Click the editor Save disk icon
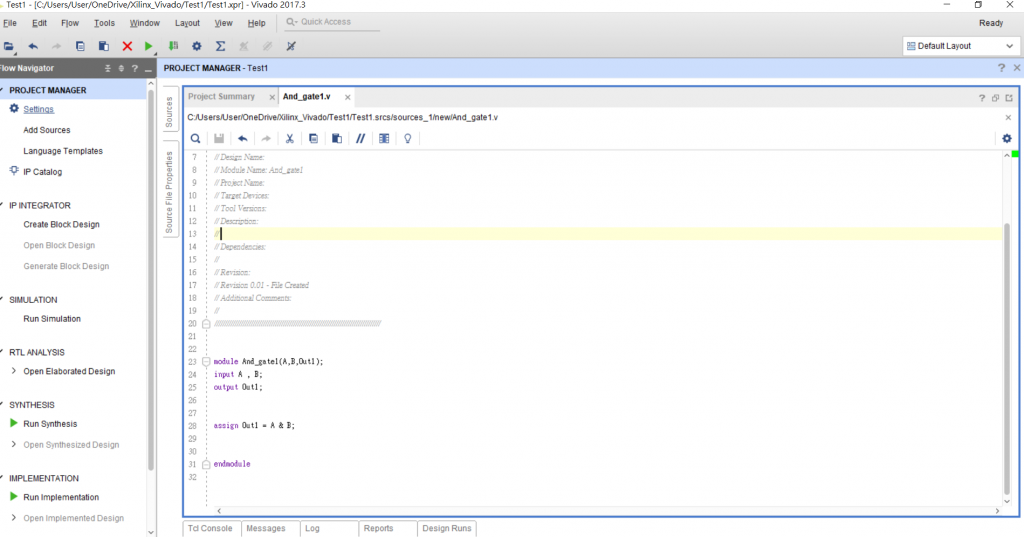This screenshot has width=1024, height=537. [219, 138]
